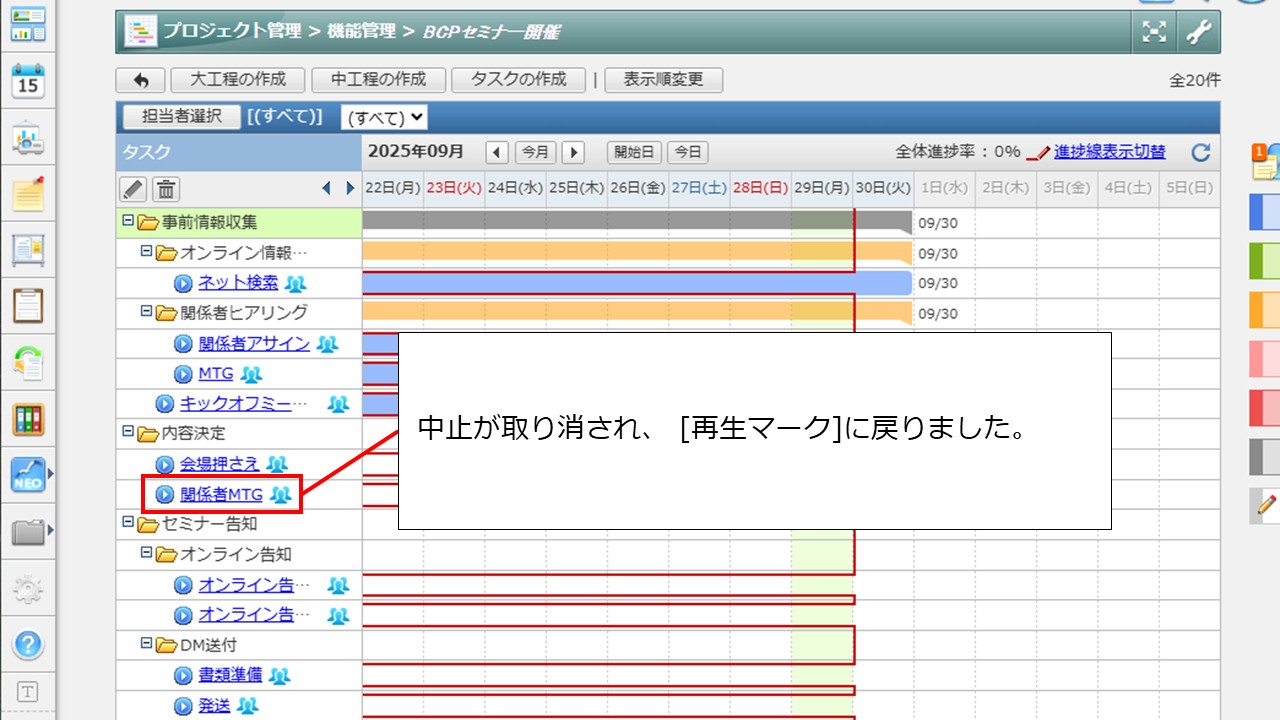Click 機能管理 in the breadcrumb

pos(361,31)
